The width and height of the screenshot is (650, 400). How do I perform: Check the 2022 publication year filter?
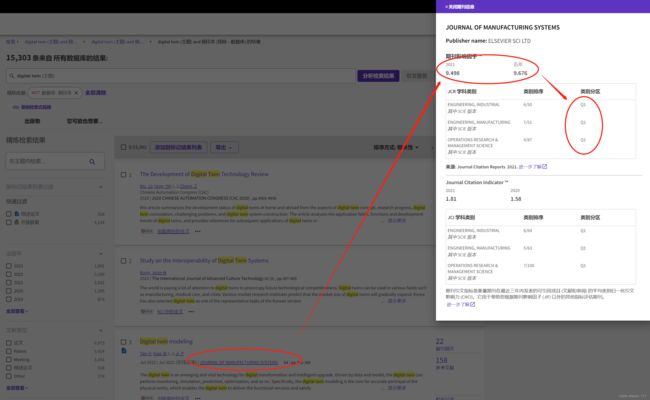(x=9, y=274)
